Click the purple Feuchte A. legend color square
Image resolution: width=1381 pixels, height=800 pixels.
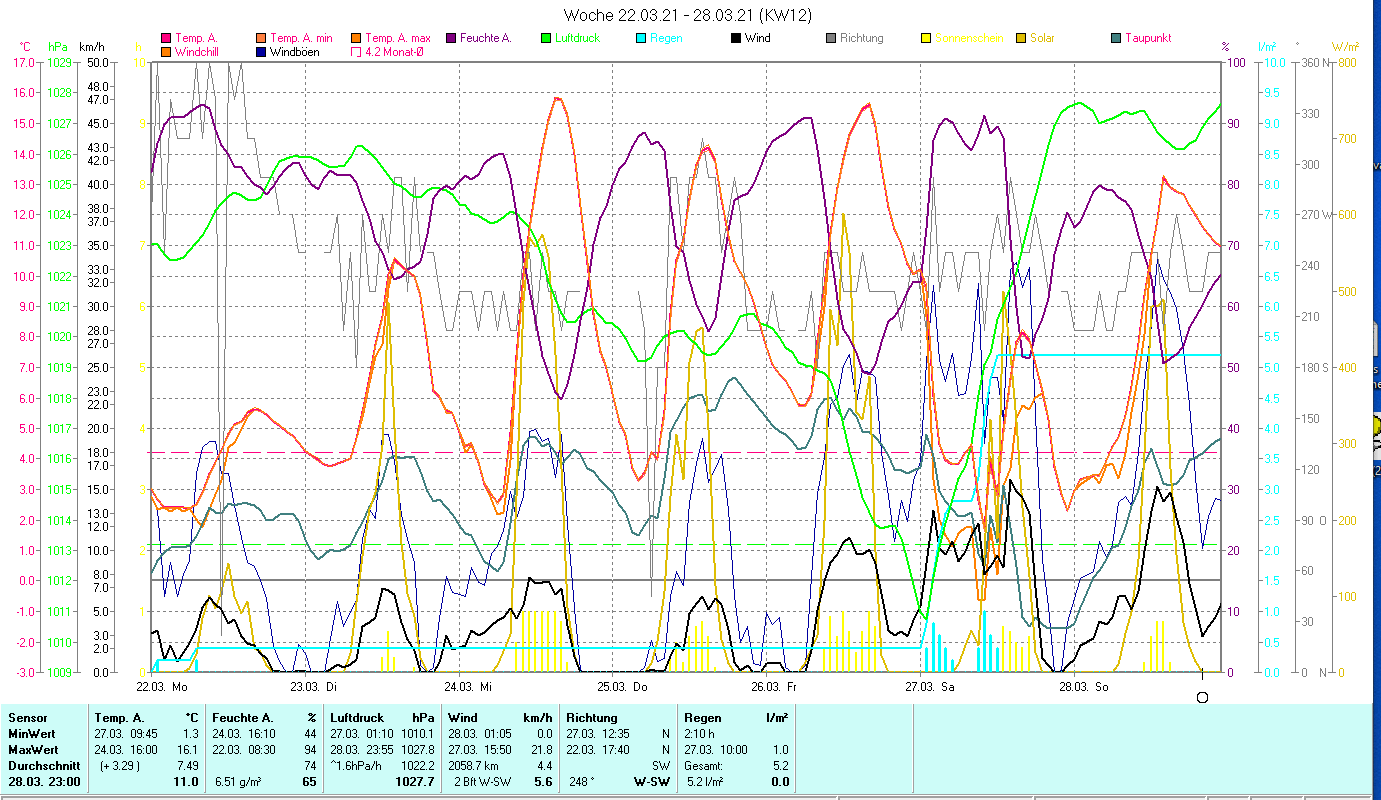452,38
